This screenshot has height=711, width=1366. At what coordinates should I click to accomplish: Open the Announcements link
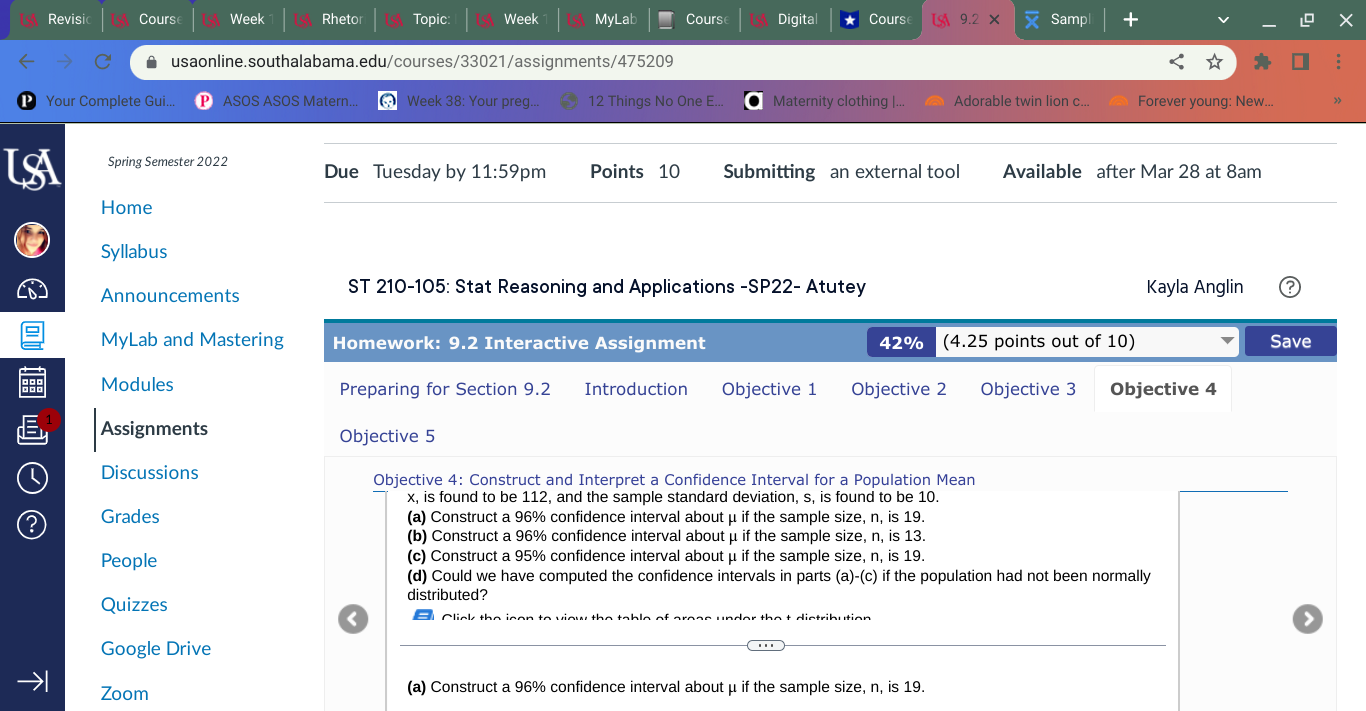click(x=170, y=296)
